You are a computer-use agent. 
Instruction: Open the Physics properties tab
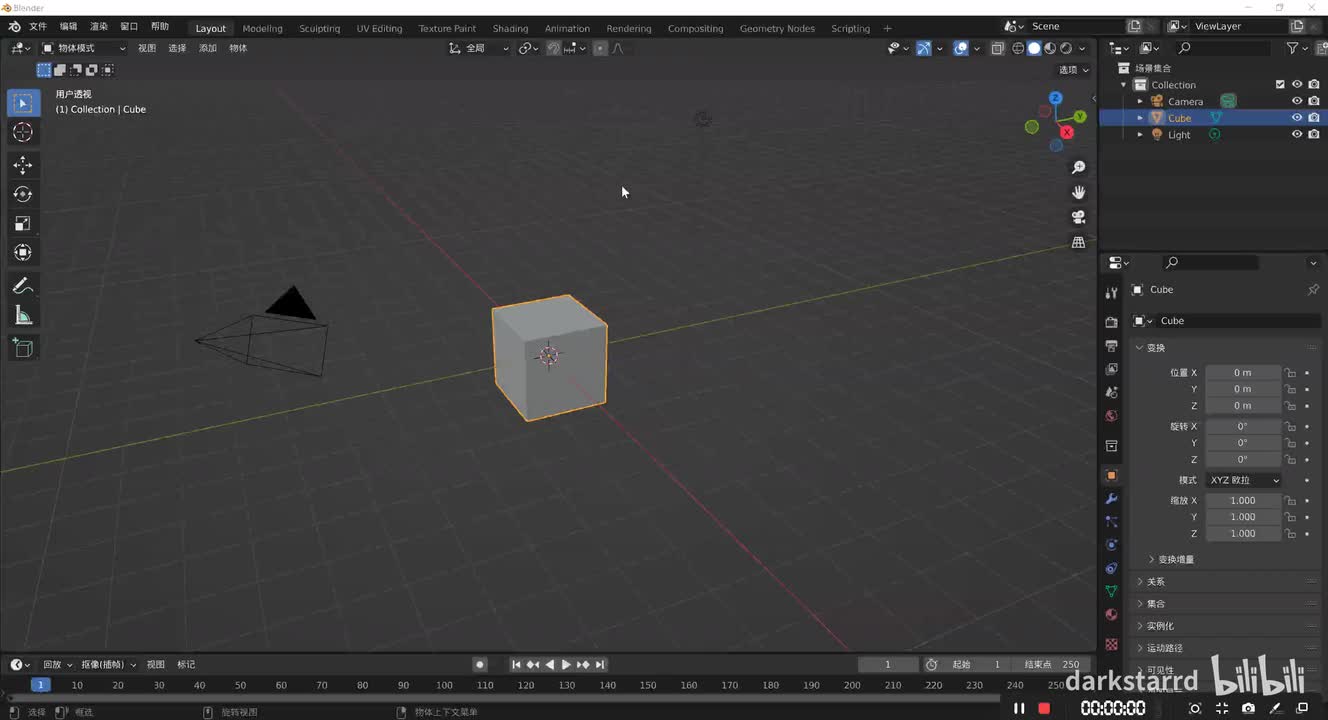point(1111,545)
